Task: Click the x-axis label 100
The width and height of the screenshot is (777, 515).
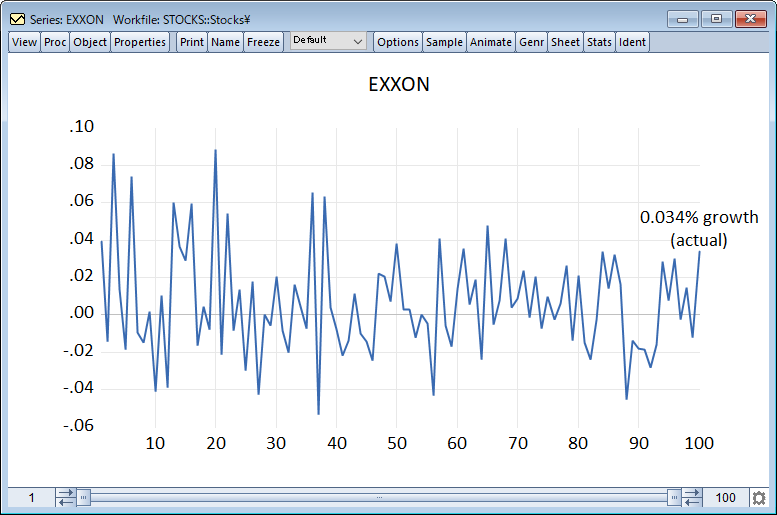Action: click(x=699, y=443)
